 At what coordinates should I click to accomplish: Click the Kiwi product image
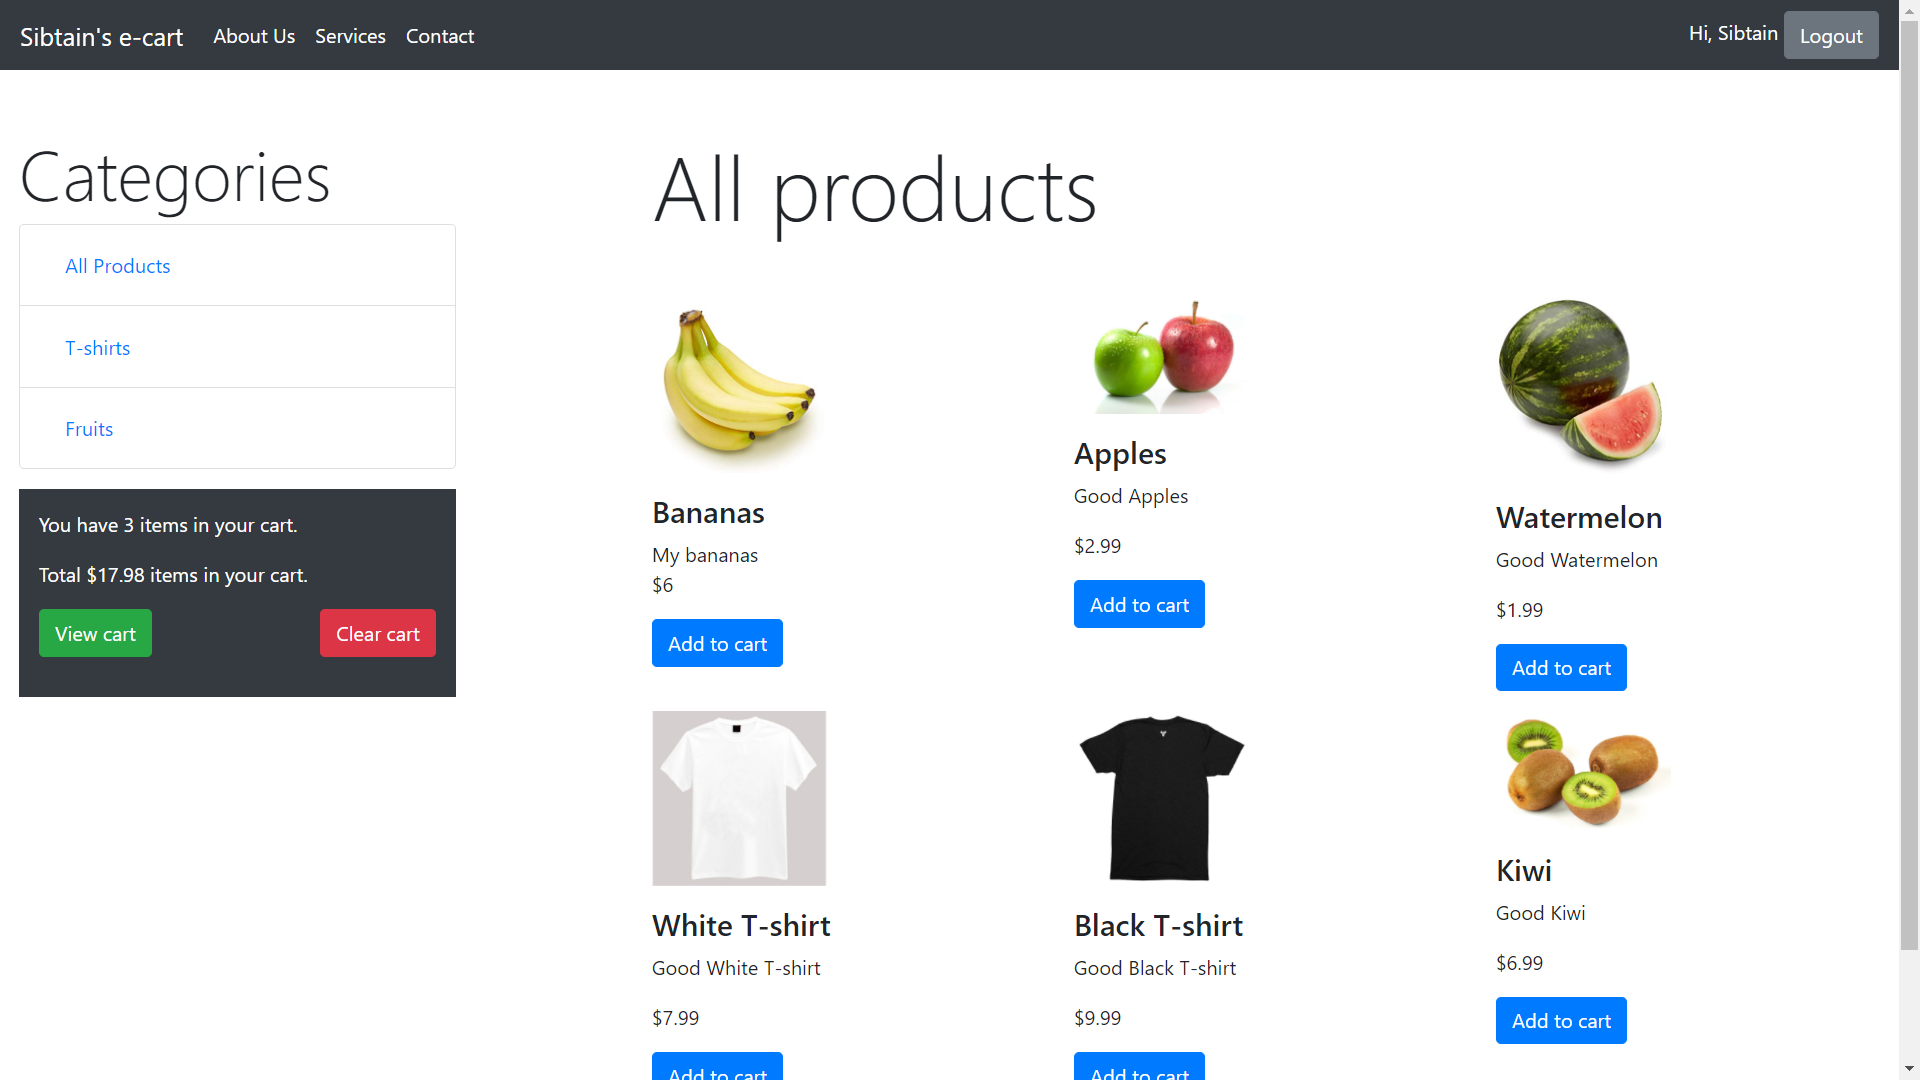[1583, 771]
